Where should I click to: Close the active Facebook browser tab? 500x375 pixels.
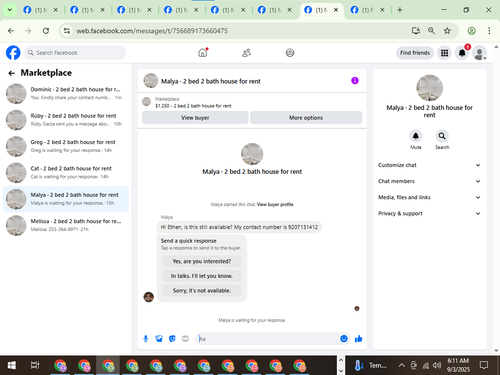[336, 10]
